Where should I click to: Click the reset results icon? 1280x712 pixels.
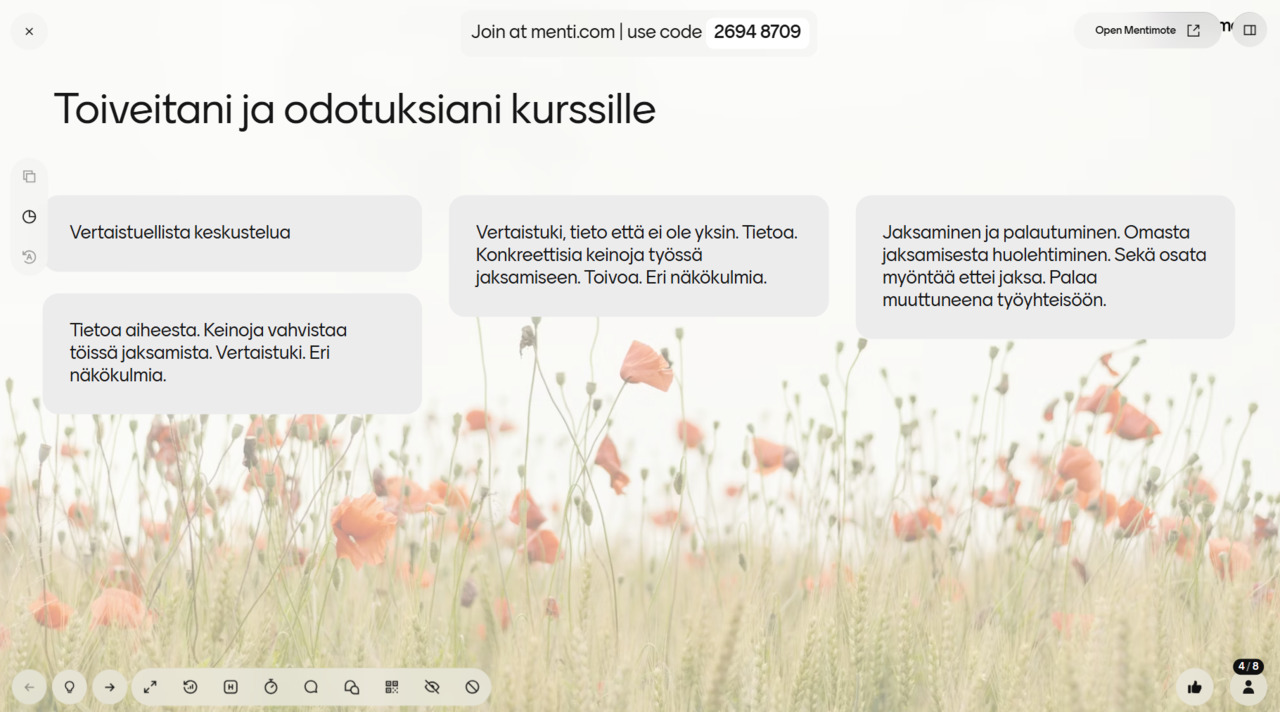pyautogui.click(x=190, y=687)
